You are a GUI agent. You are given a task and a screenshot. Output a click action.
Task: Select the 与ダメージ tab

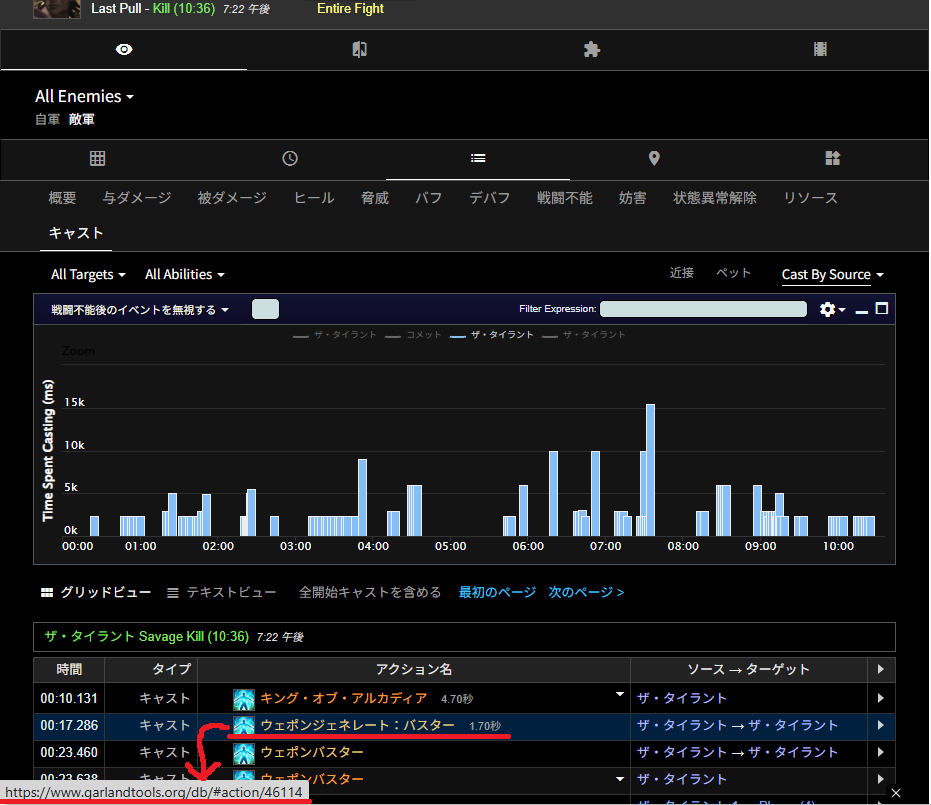click(136, 198)
